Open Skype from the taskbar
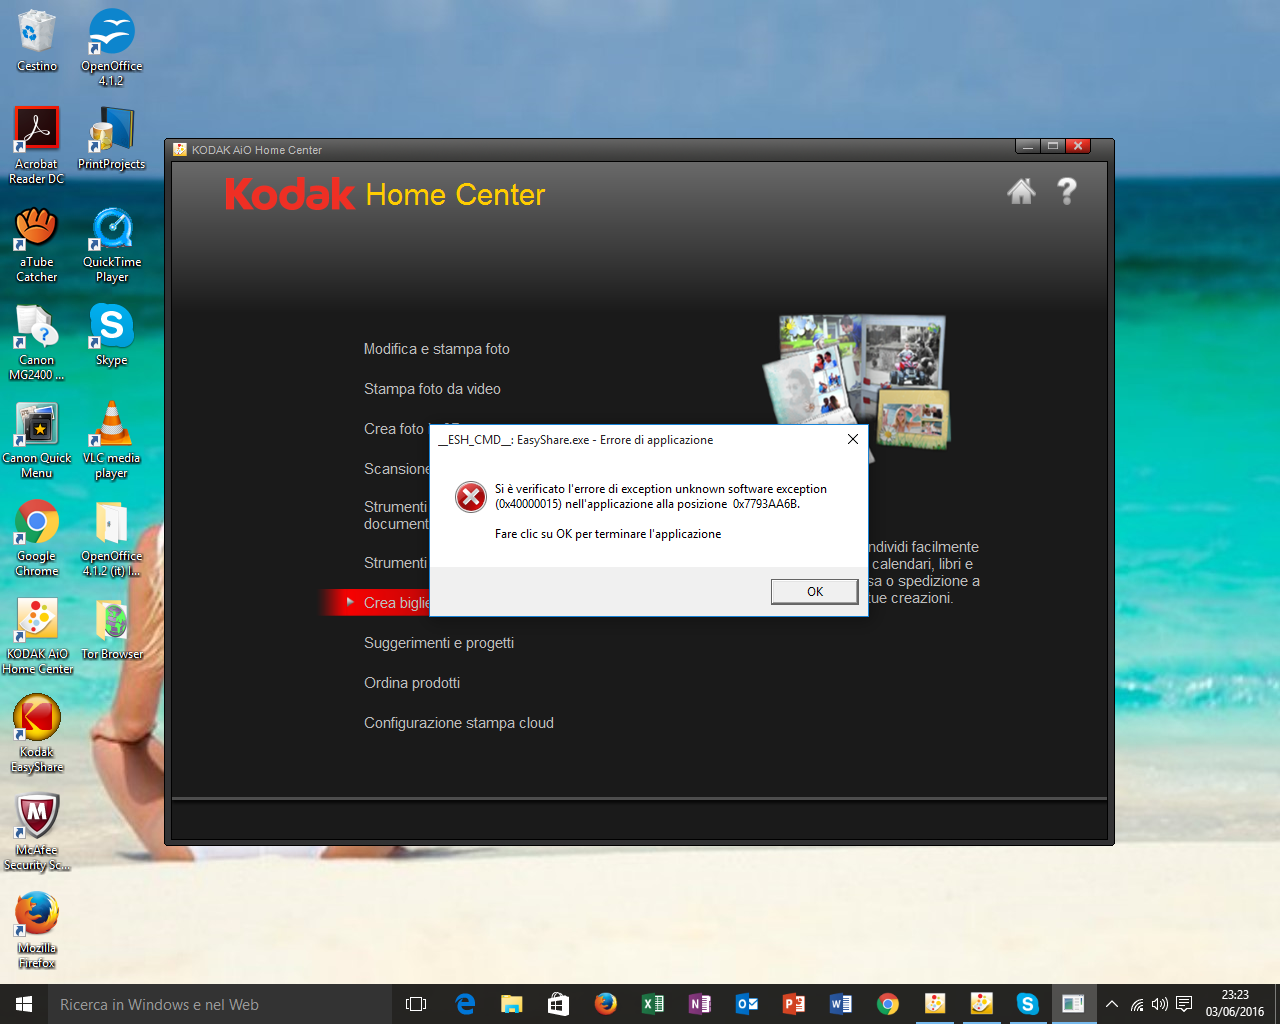This screenshot has height=1024, width=1280. pos(1027,1004)
